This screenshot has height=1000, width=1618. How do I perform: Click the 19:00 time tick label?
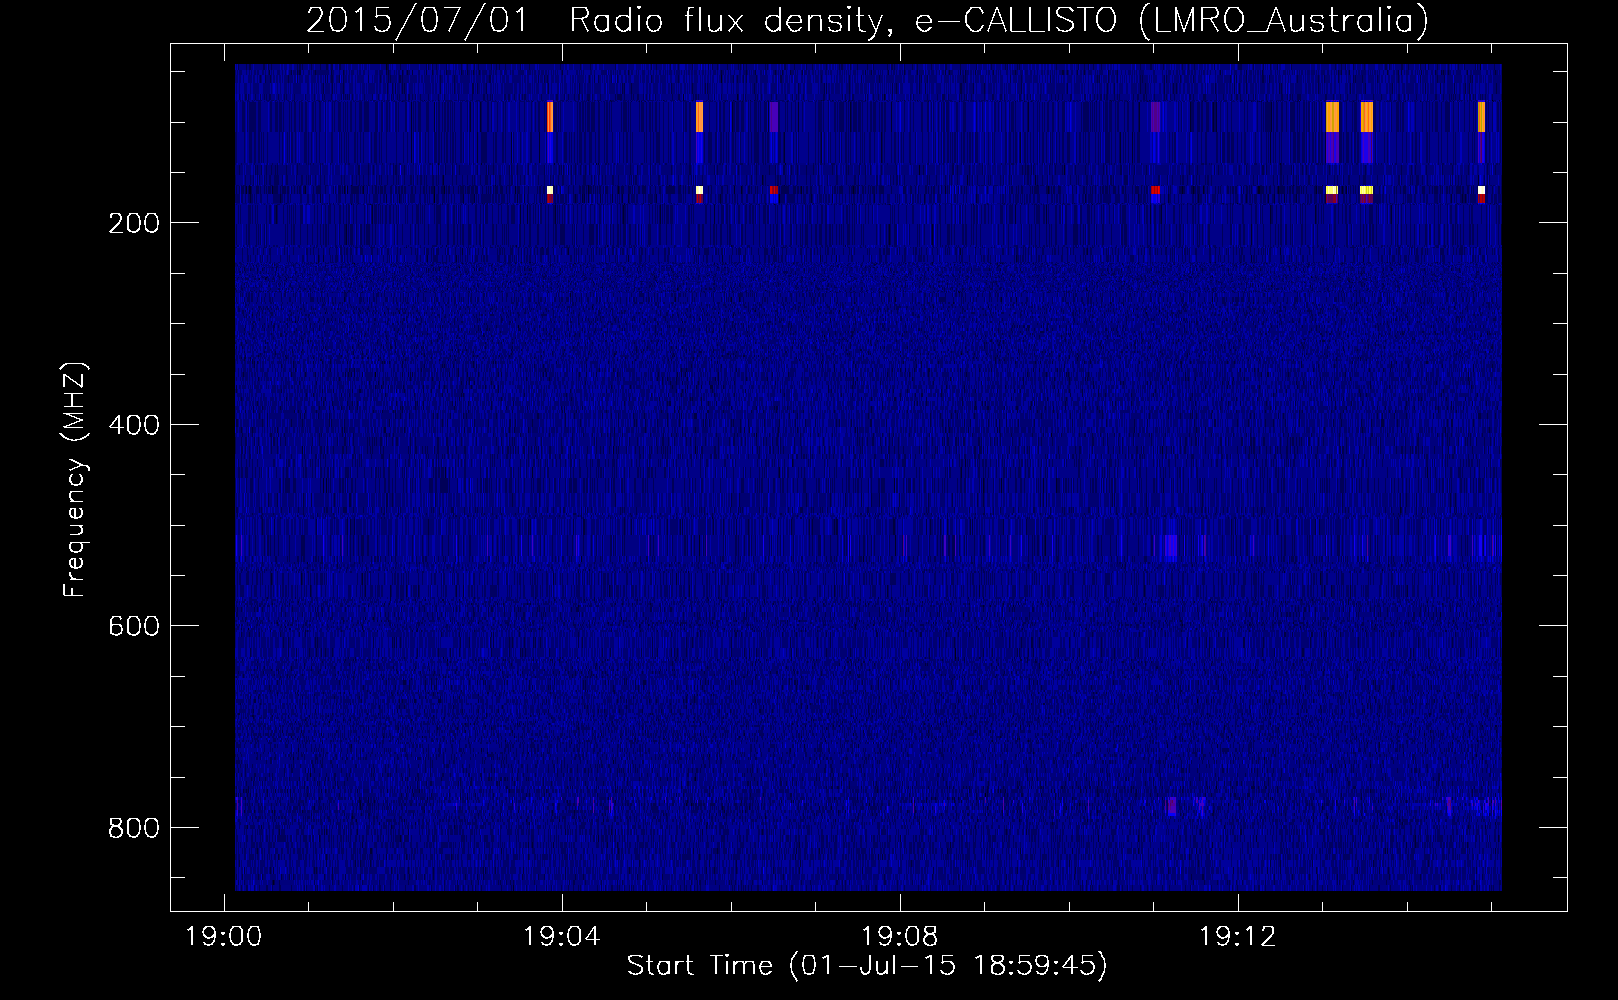click(224, 936)
